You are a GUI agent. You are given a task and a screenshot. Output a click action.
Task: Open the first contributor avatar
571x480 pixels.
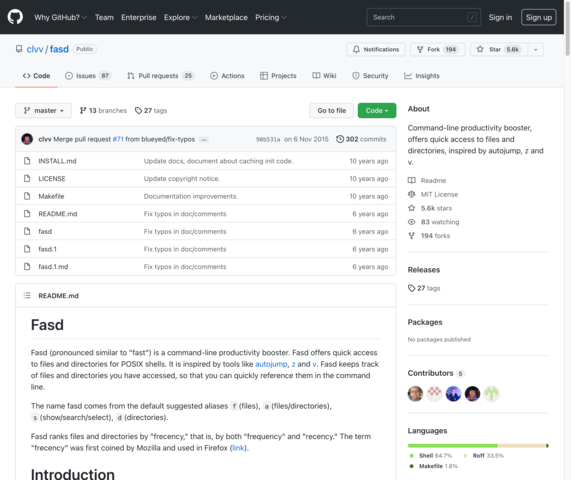(x=415, y=394)
